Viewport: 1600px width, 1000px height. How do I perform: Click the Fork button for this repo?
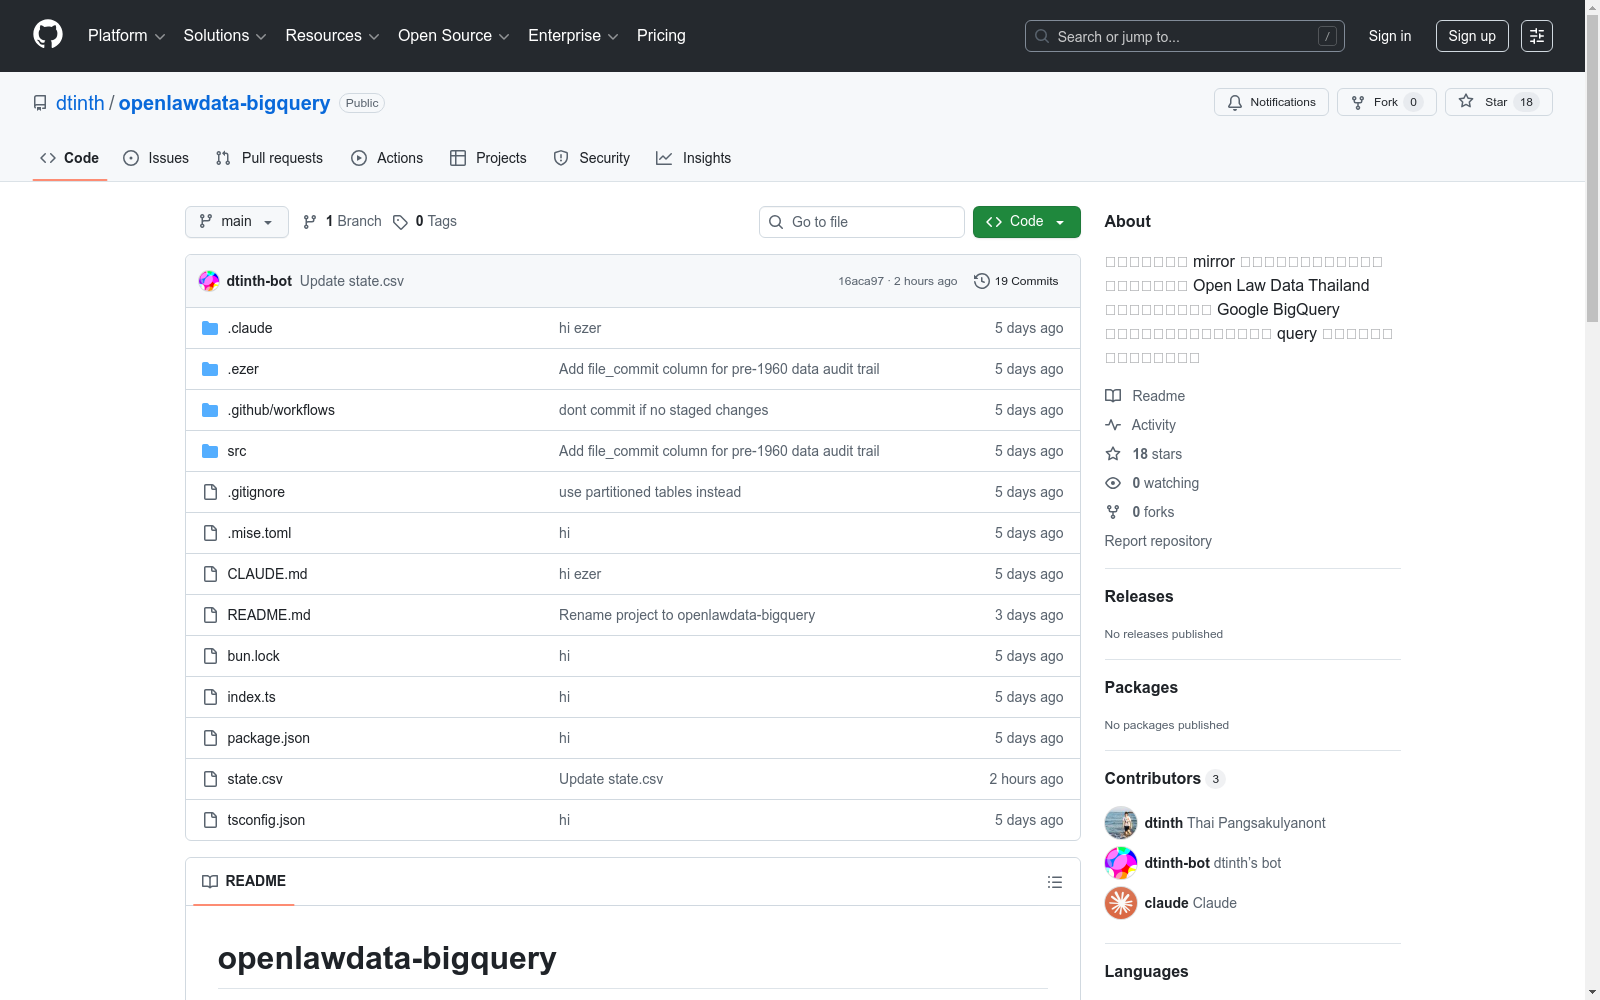tap(1386, 102)
